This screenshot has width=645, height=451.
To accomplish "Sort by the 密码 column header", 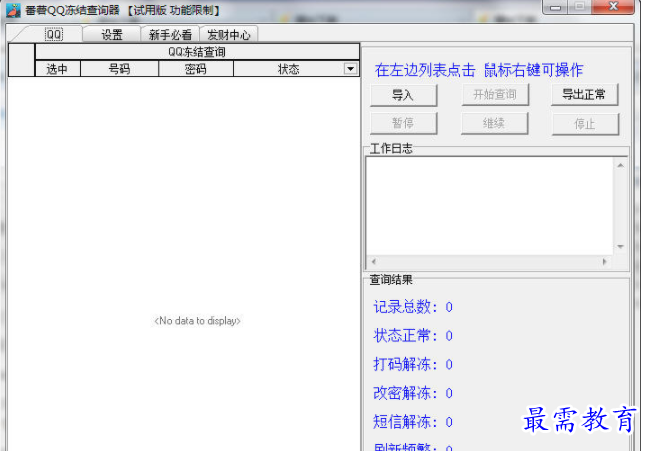I will pyautogui.click(x=196, y=69).
